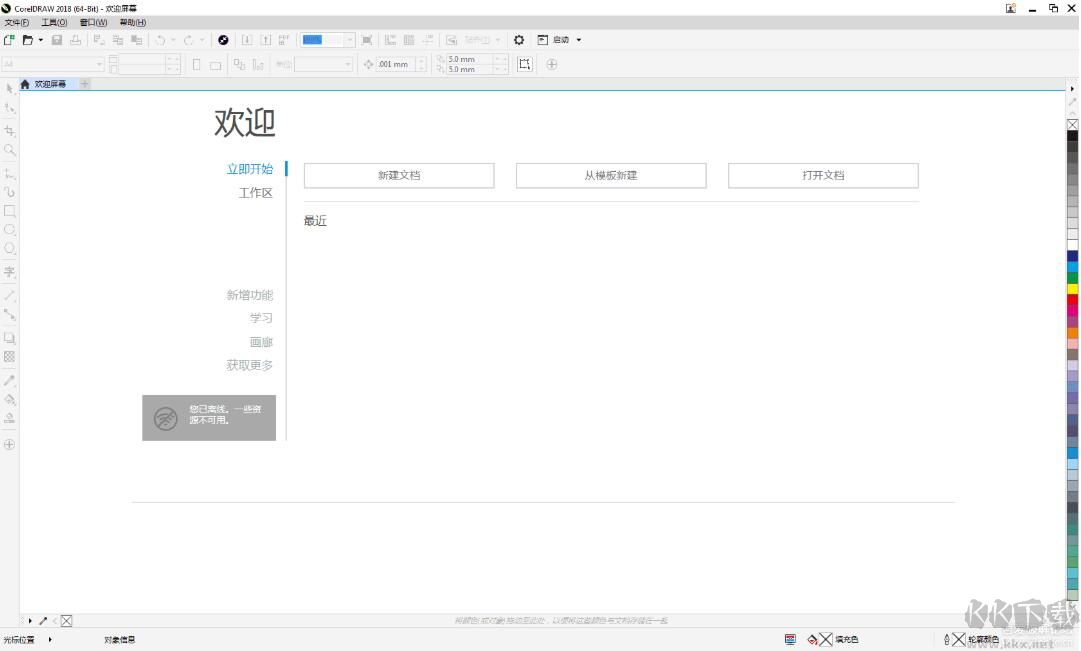Viewport: 1081px width, 651px height.
Task: Click the plus to open a new tab
Action: click(x=85, y=84)
